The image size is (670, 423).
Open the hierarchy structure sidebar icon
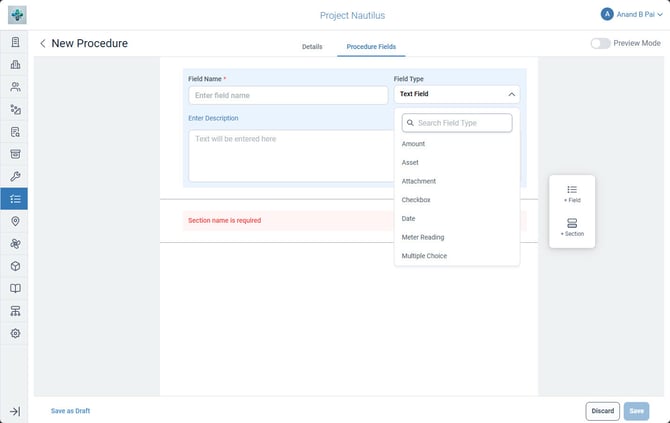point(15,311)
